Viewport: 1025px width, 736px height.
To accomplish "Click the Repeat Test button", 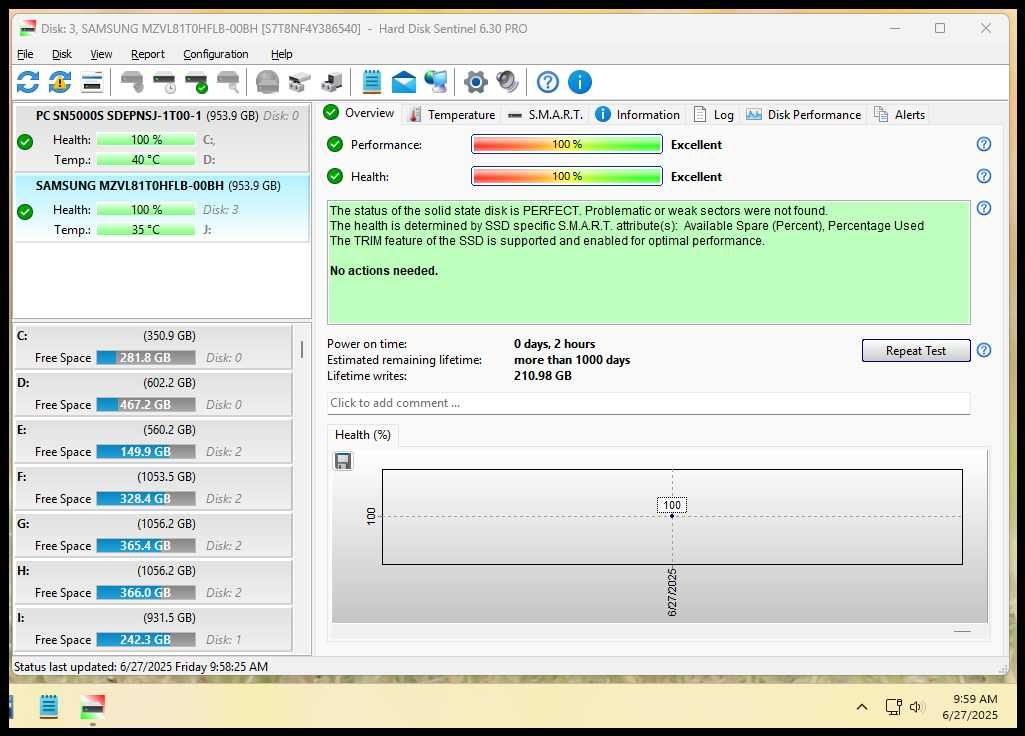I will pos(916,350).
